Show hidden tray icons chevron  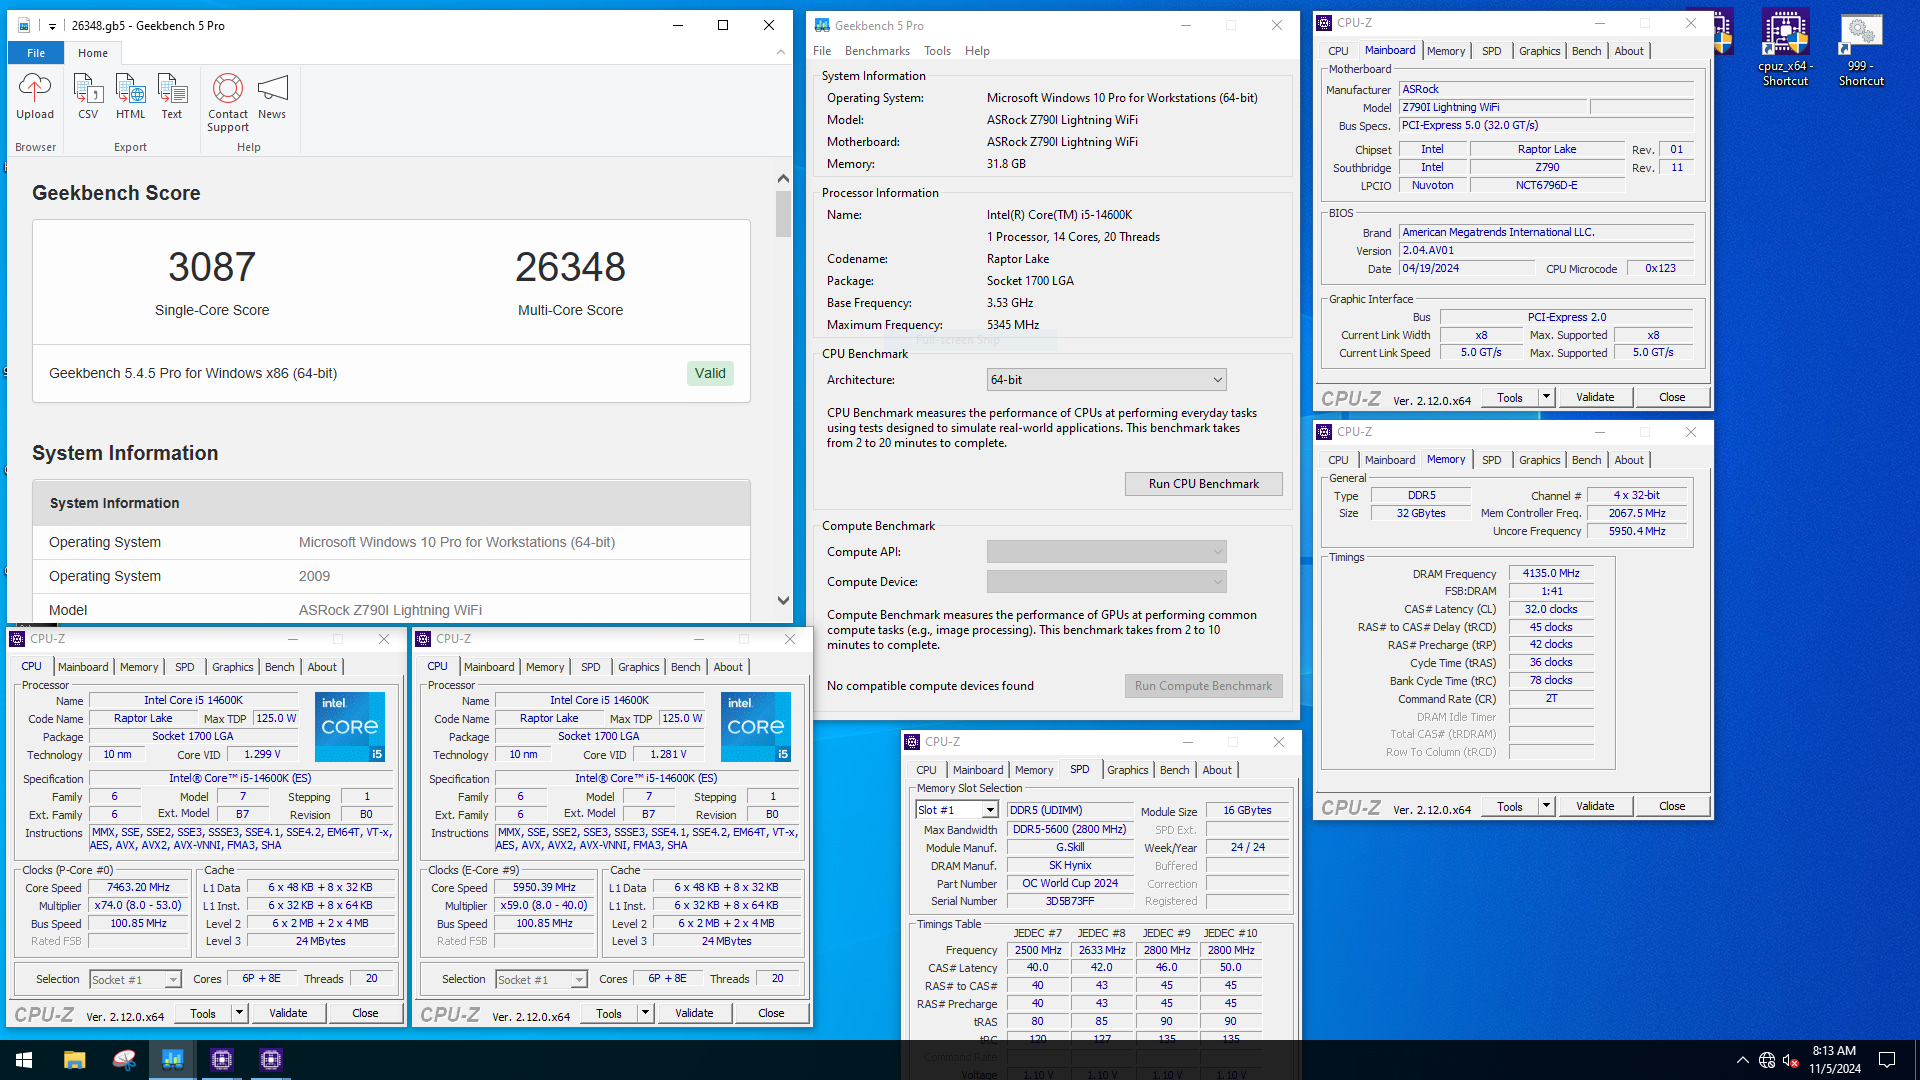pyautogui.click(x=1743, y=1060)
